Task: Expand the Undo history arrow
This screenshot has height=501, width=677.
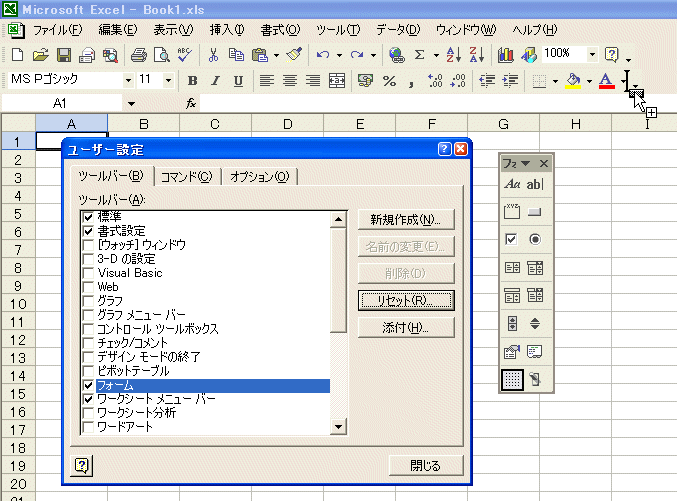Action: coord(339,55)
